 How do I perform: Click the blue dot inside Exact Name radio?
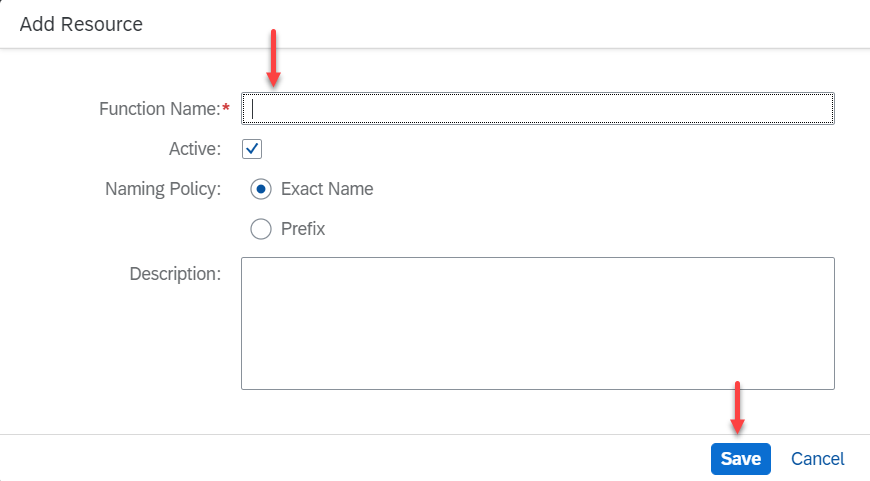point(261,189)
